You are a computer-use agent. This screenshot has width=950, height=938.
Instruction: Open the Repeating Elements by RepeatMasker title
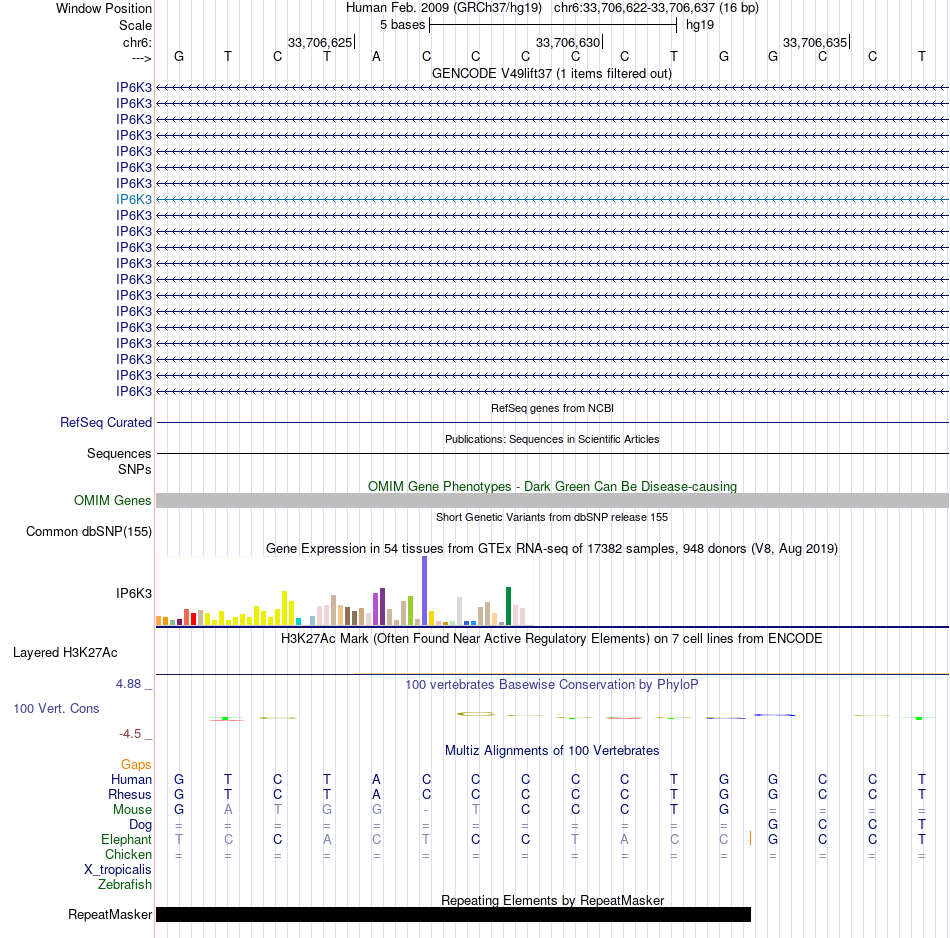[553, 900]
